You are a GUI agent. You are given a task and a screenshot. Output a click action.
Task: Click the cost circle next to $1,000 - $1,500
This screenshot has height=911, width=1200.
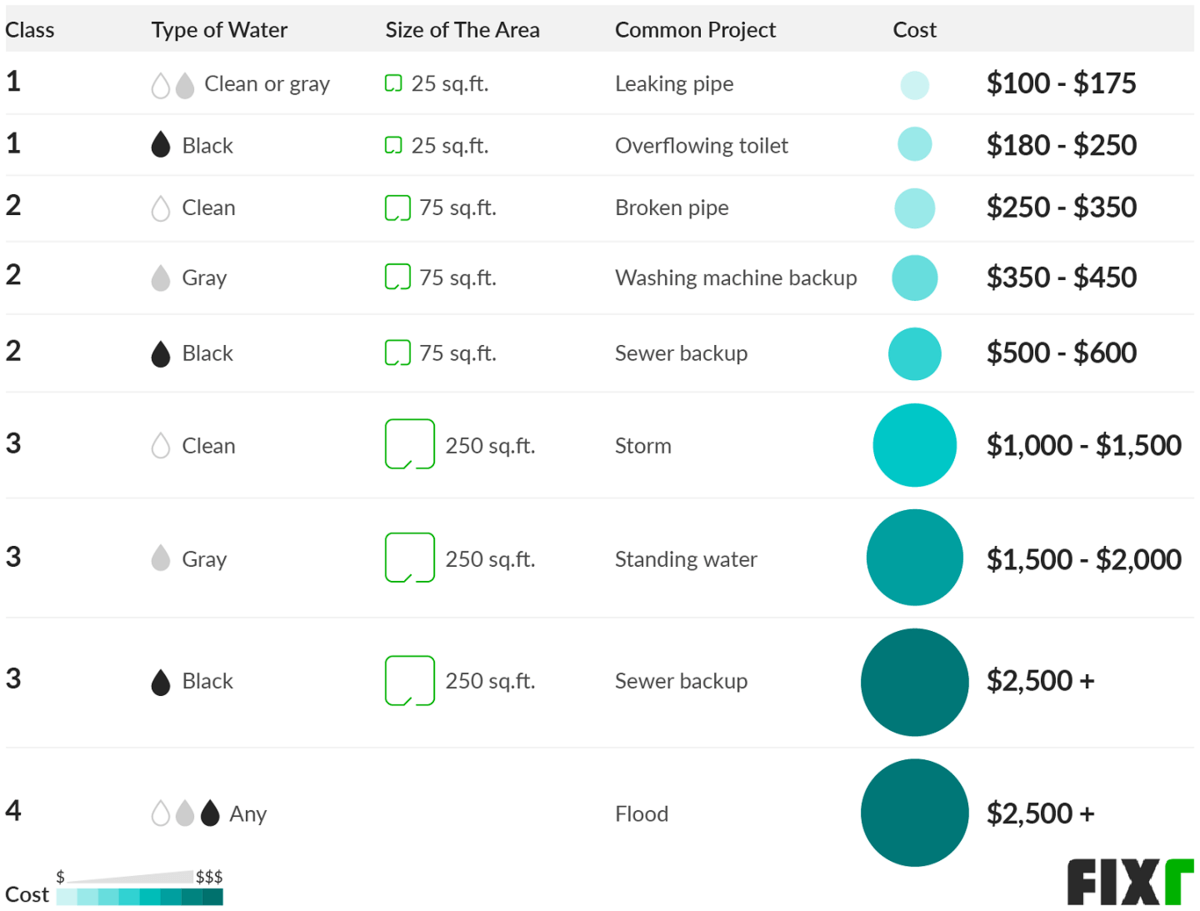[x=914, y=445]
